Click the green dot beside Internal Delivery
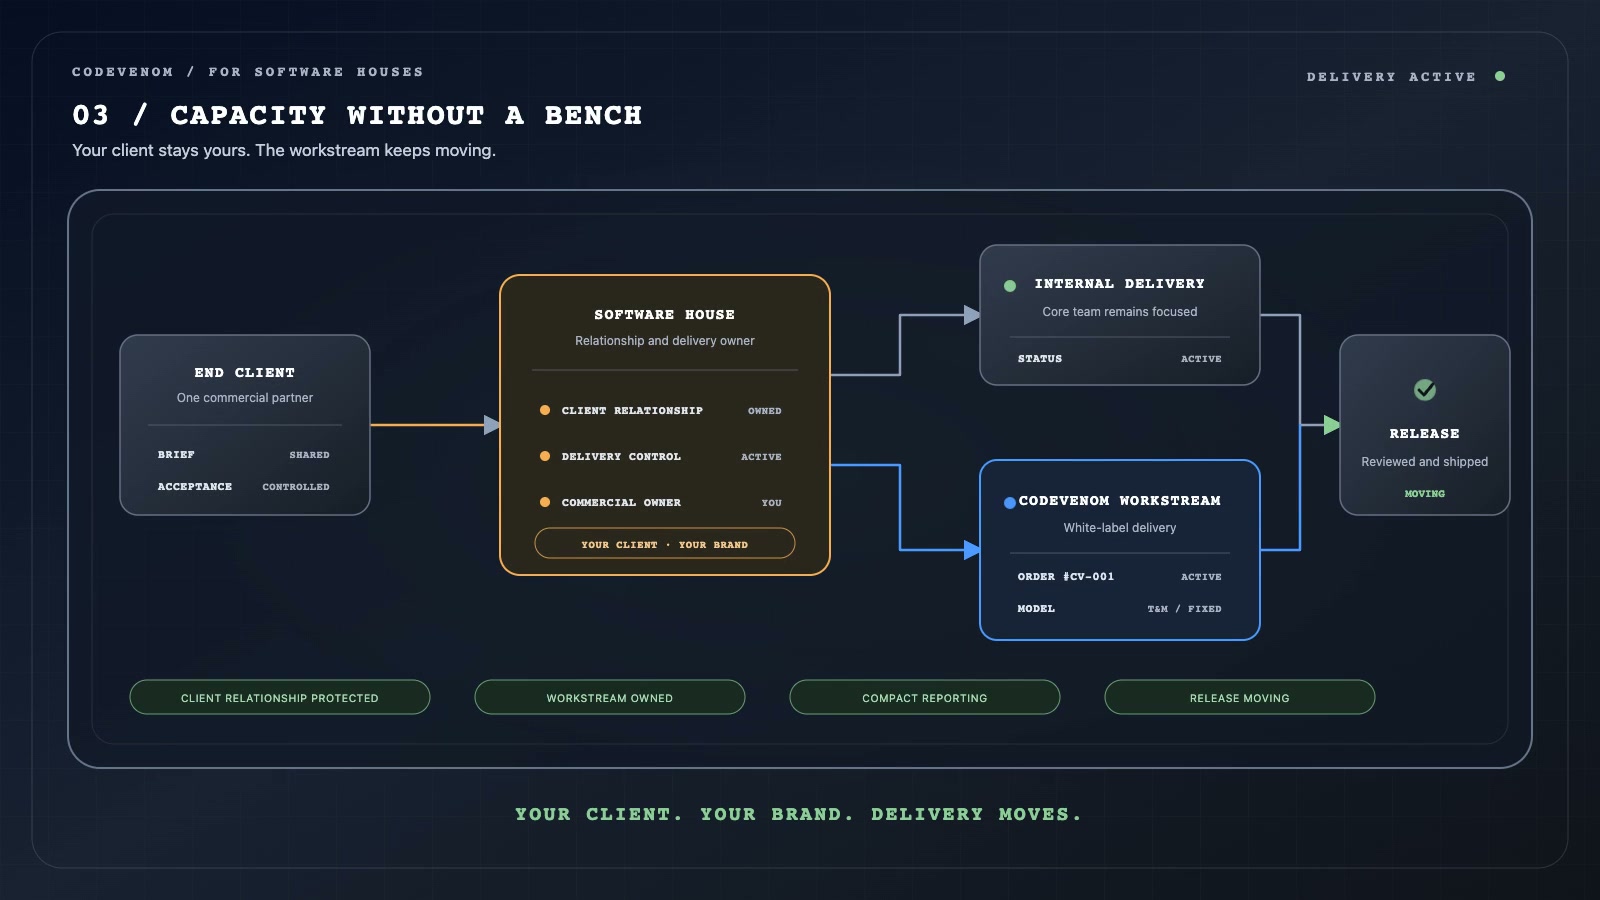The height and width of the screenshot is (900, 1600). point(1010,286)
